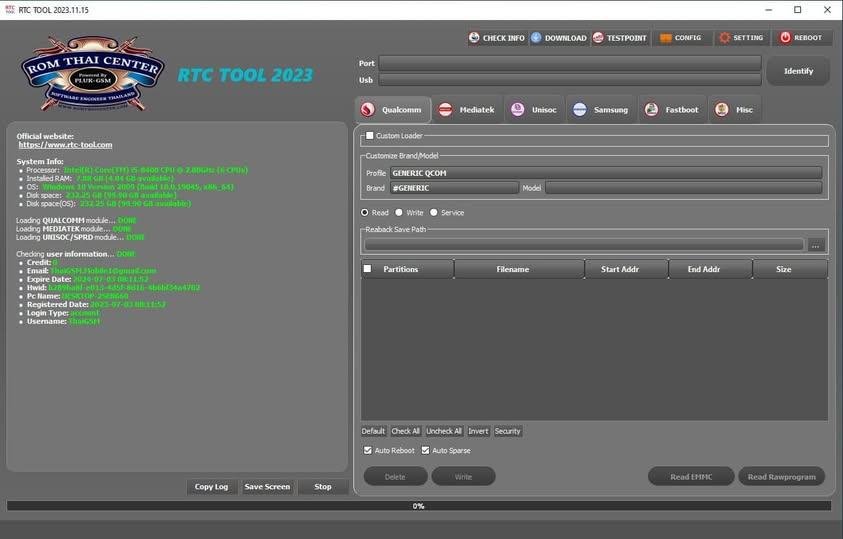
Task: Click the Read EMMC button
Action: click(691, 477)
